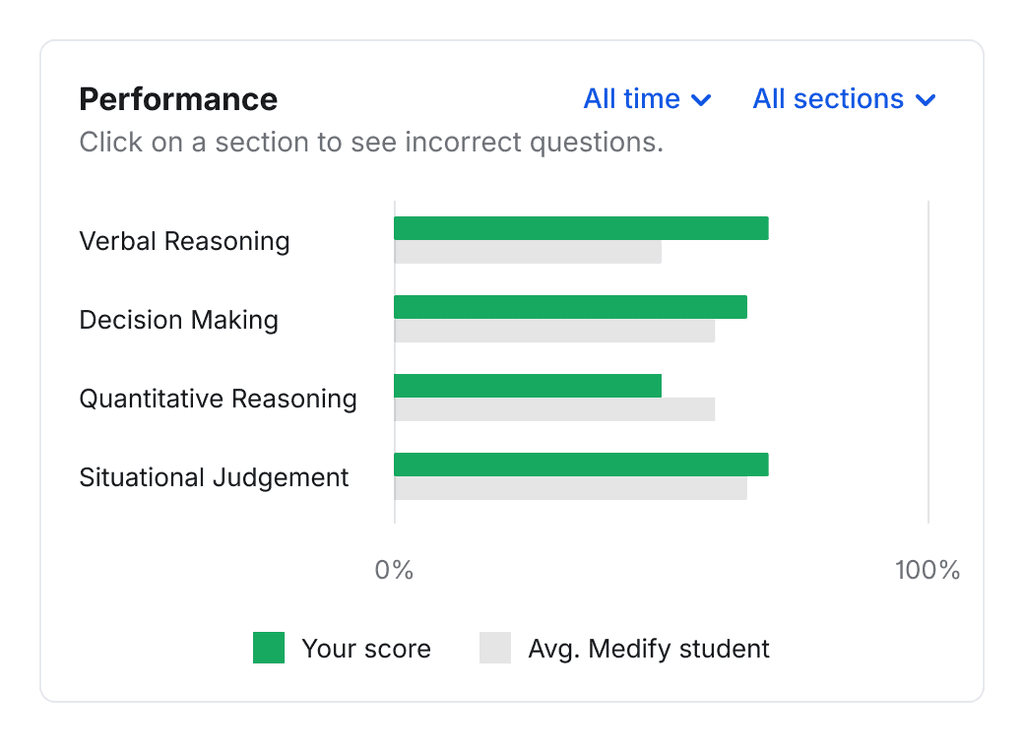Click the green Decision Making score bar
The width and height of the screenshot is (1024, 742).
(x=570, y=307)
